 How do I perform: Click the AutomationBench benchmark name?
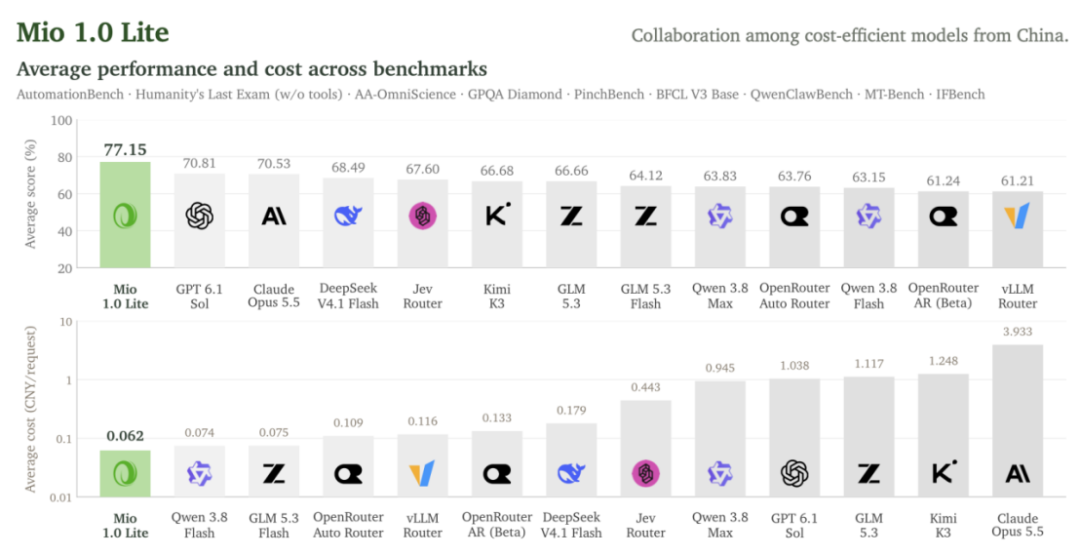click(70, 94)
